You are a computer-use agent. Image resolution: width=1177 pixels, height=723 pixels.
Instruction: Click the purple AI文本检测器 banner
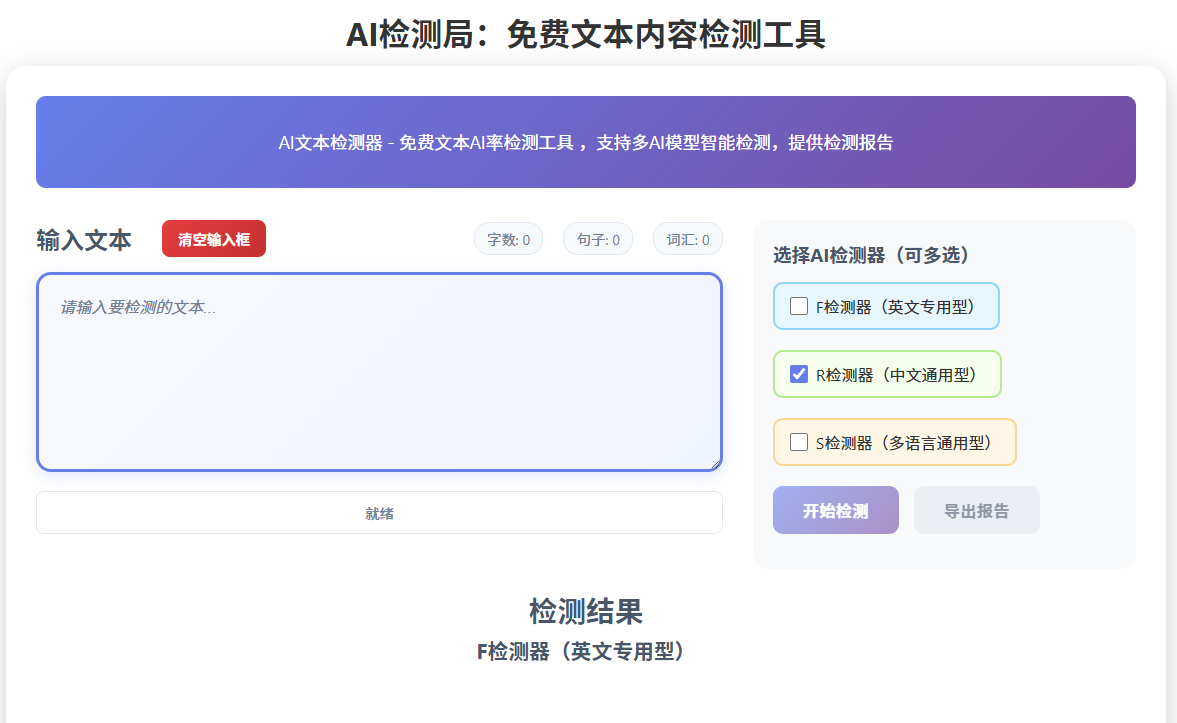coord(585,142)
